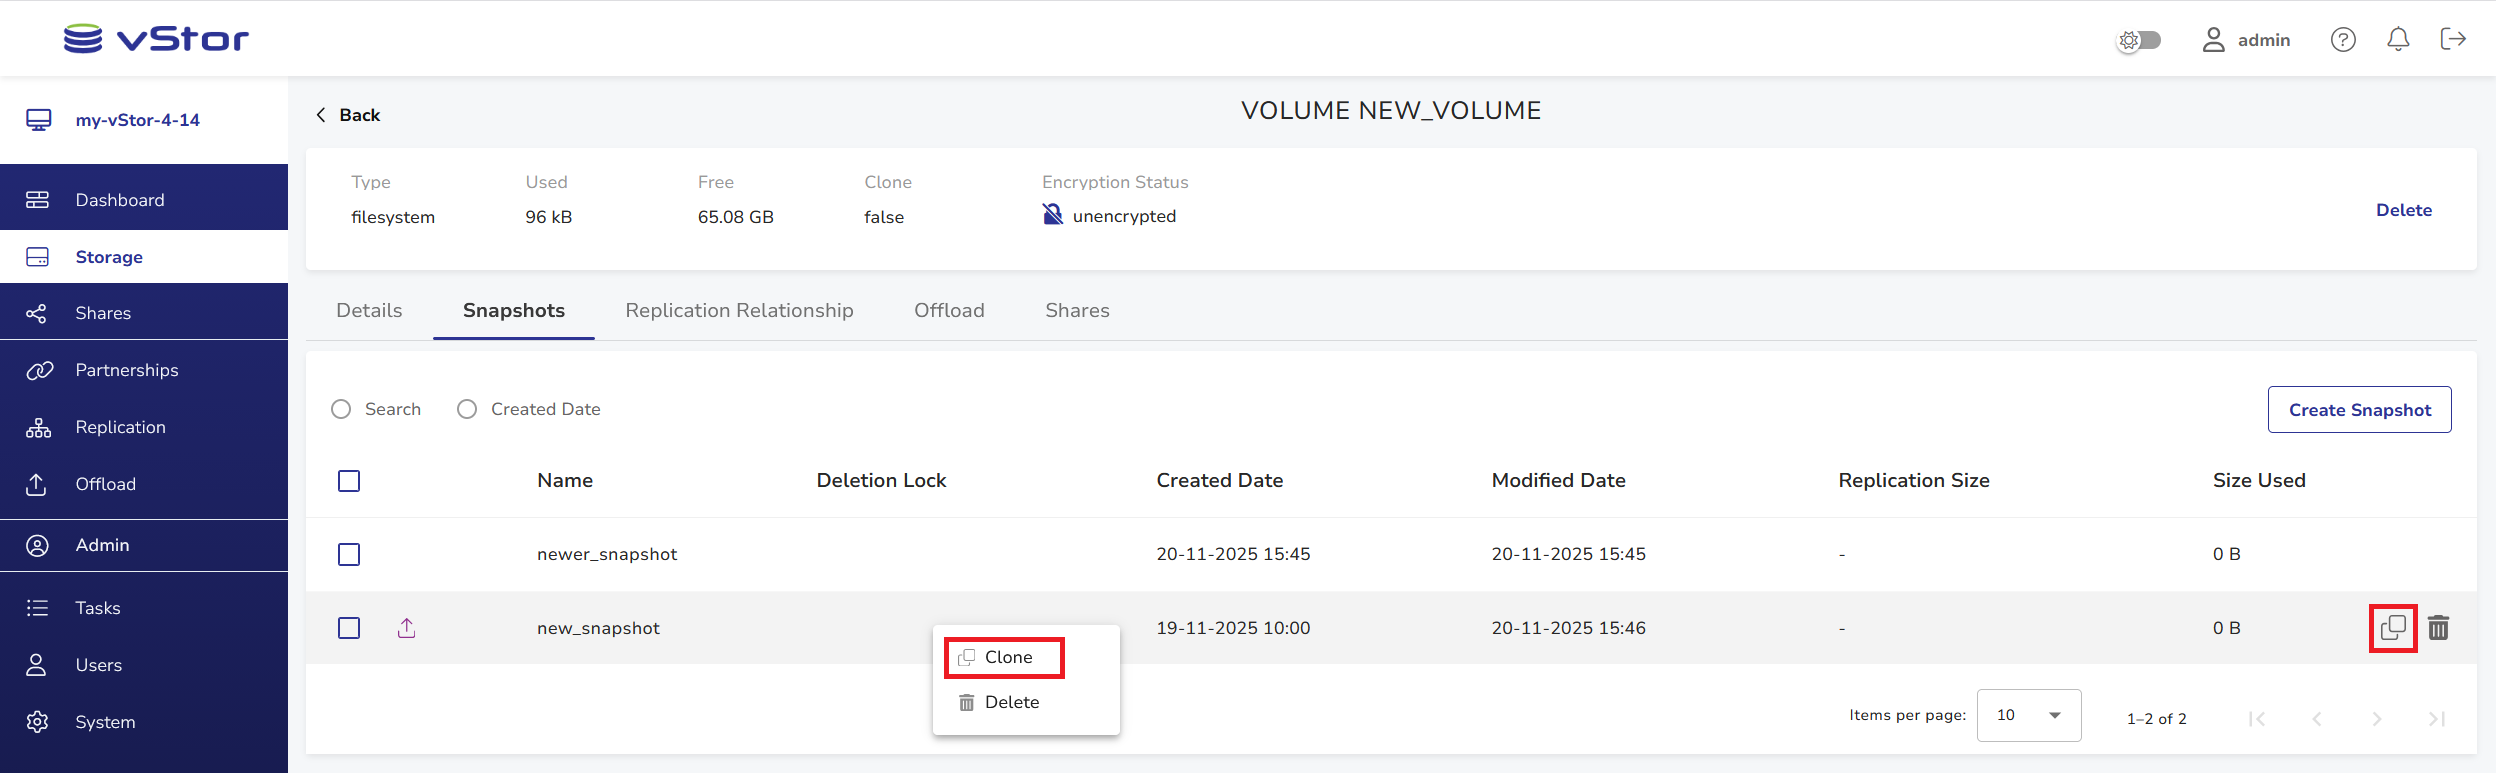Switch to the Replication Relationship tab
This screenshot has width=2496, height=773.
tap(739, 311)
